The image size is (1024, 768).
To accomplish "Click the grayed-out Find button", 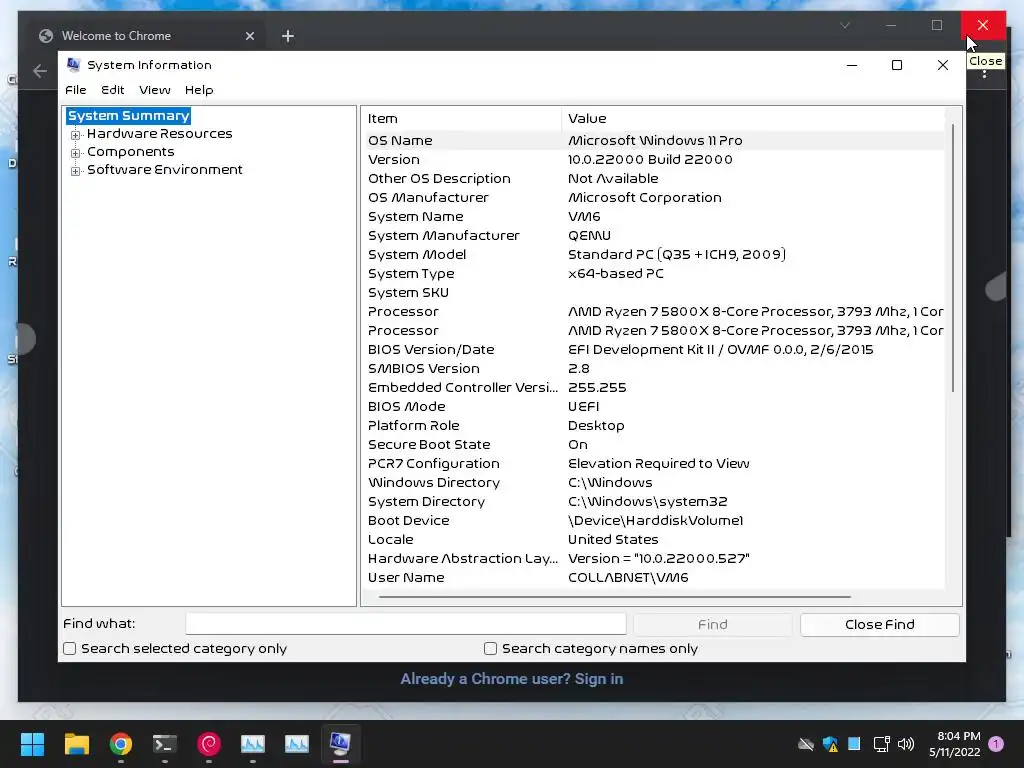I will point(712,624).
